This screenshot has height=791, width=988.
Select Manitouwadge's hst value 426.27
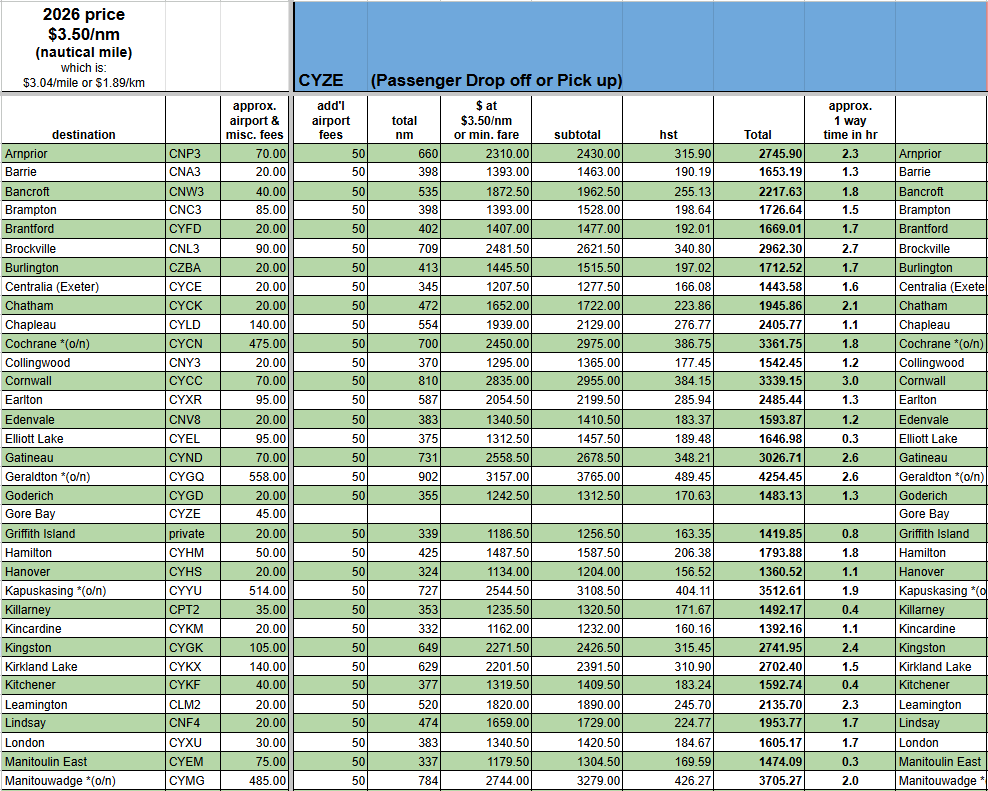(x=668, y=781)
